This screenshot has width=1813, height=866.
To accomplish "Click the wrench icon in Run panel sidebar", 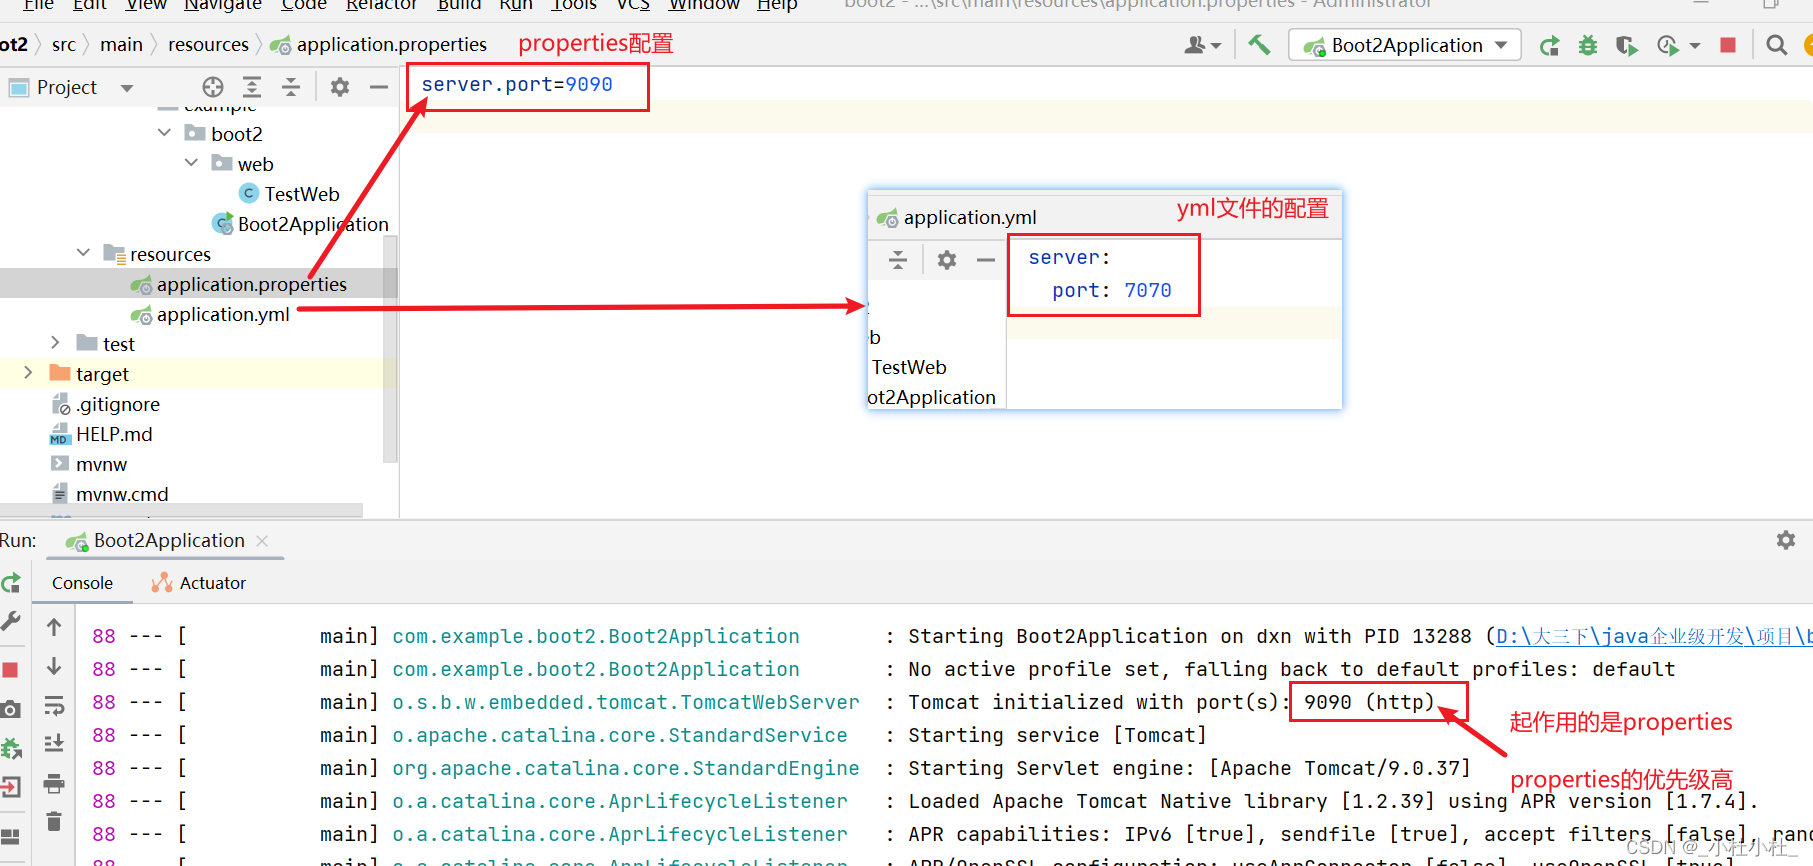I will pos(11,621).
